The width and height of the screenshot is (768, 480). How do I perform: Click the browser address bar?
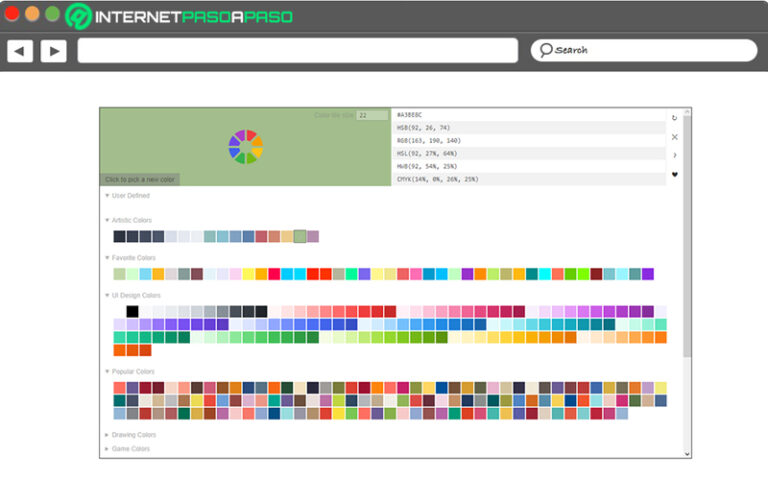pos(297,51)
